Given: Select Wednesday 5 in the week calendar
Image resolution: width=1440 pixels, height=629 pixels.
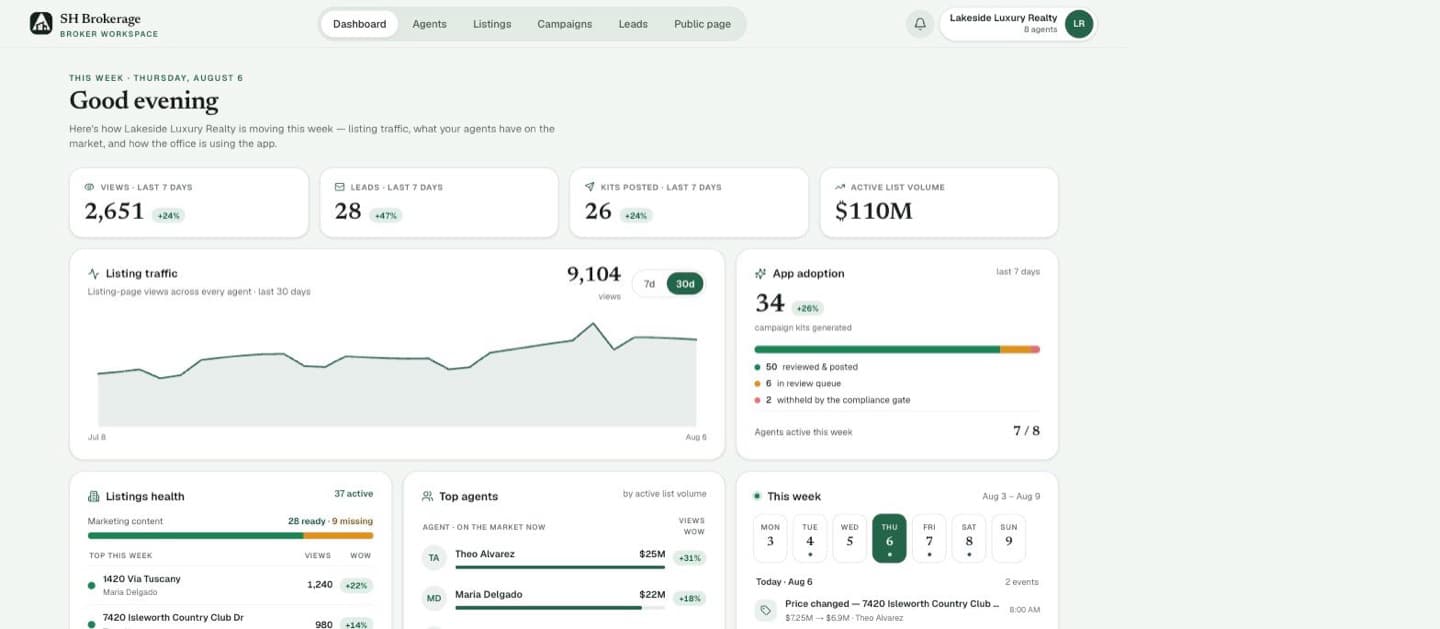Looking at the screenshot, I should 850,538.
